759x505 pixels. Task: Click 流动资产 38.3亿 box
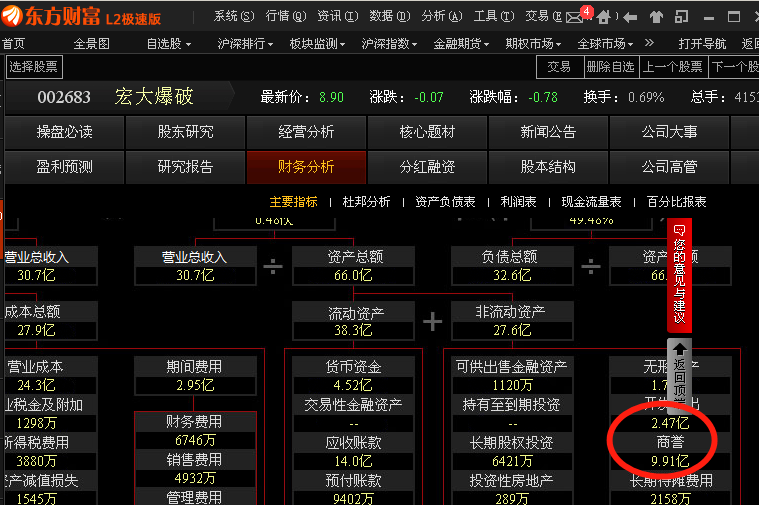353,321
